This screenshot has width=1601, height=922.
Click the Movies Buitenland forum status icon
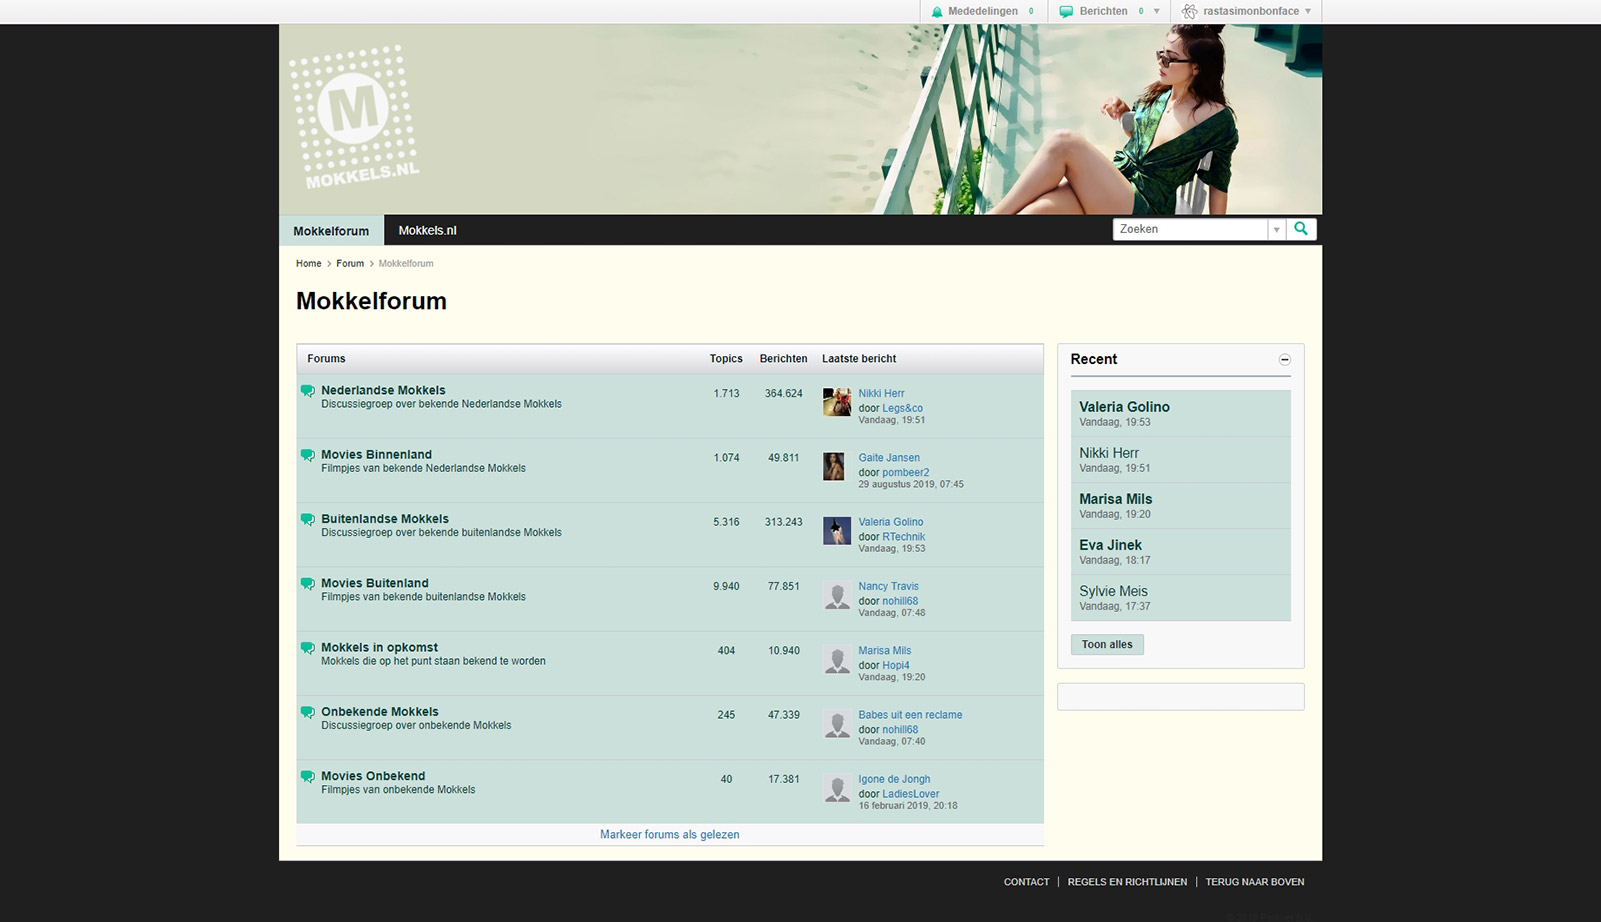click(x=308, y=583)
